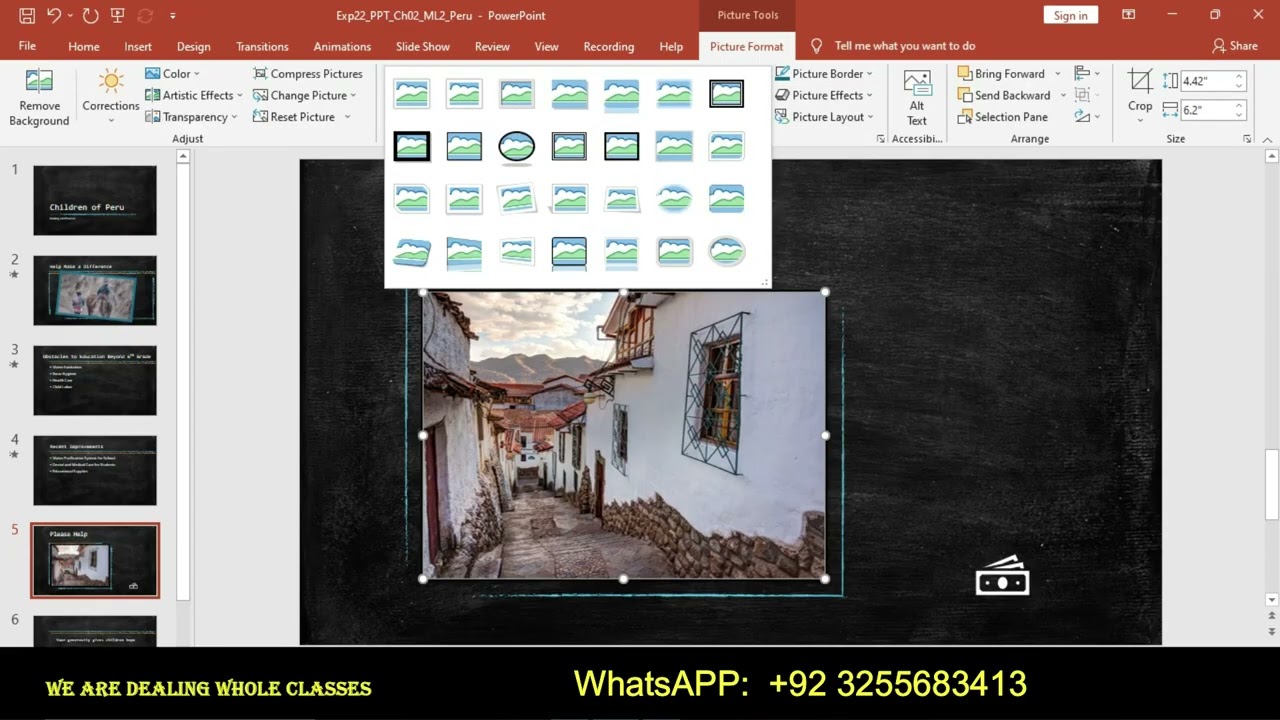Expand the Reset Picture arrow
Image resolution: width=1280 pixels, height=720 pixels.
point(348,117)
